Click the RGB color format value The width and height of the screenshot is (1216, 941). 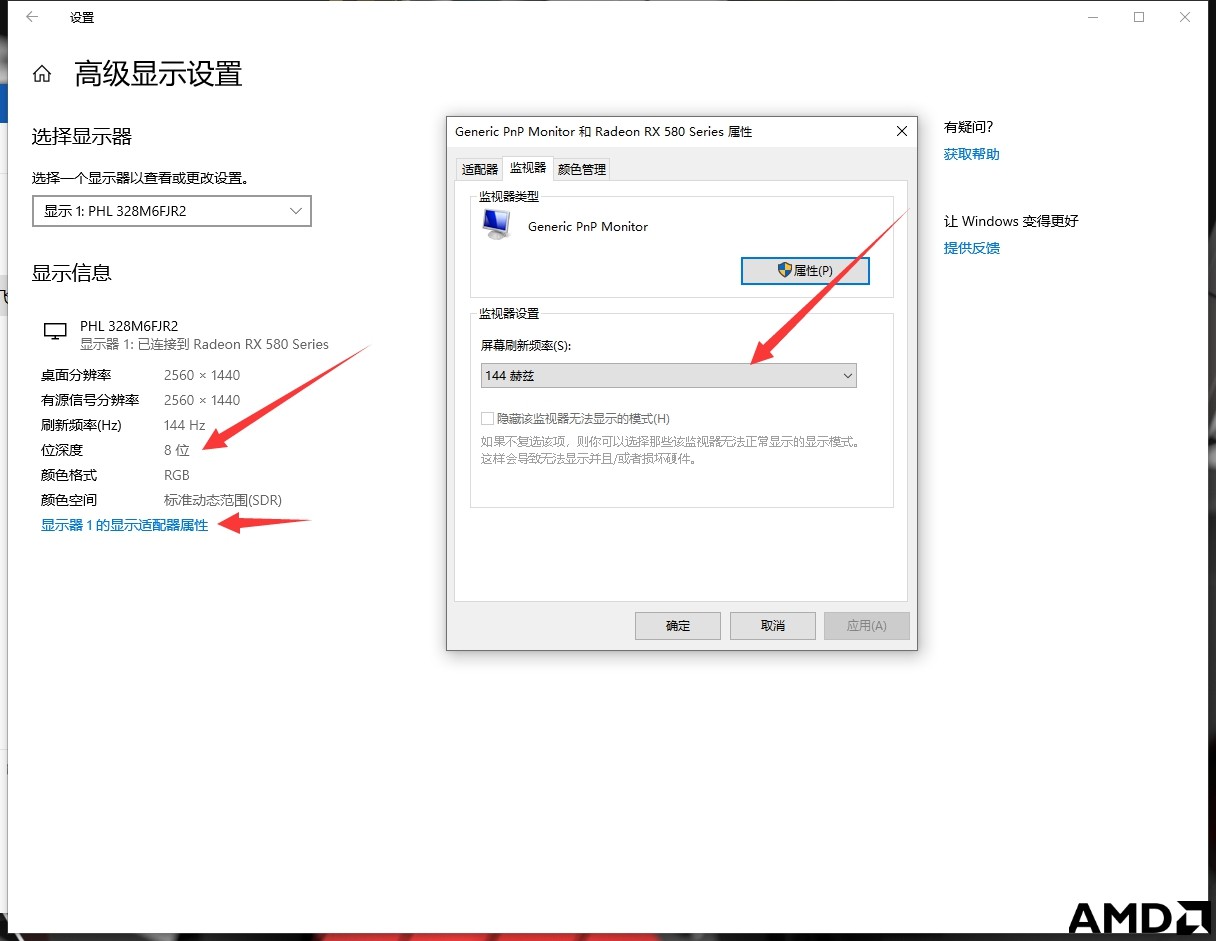(177, 475)
